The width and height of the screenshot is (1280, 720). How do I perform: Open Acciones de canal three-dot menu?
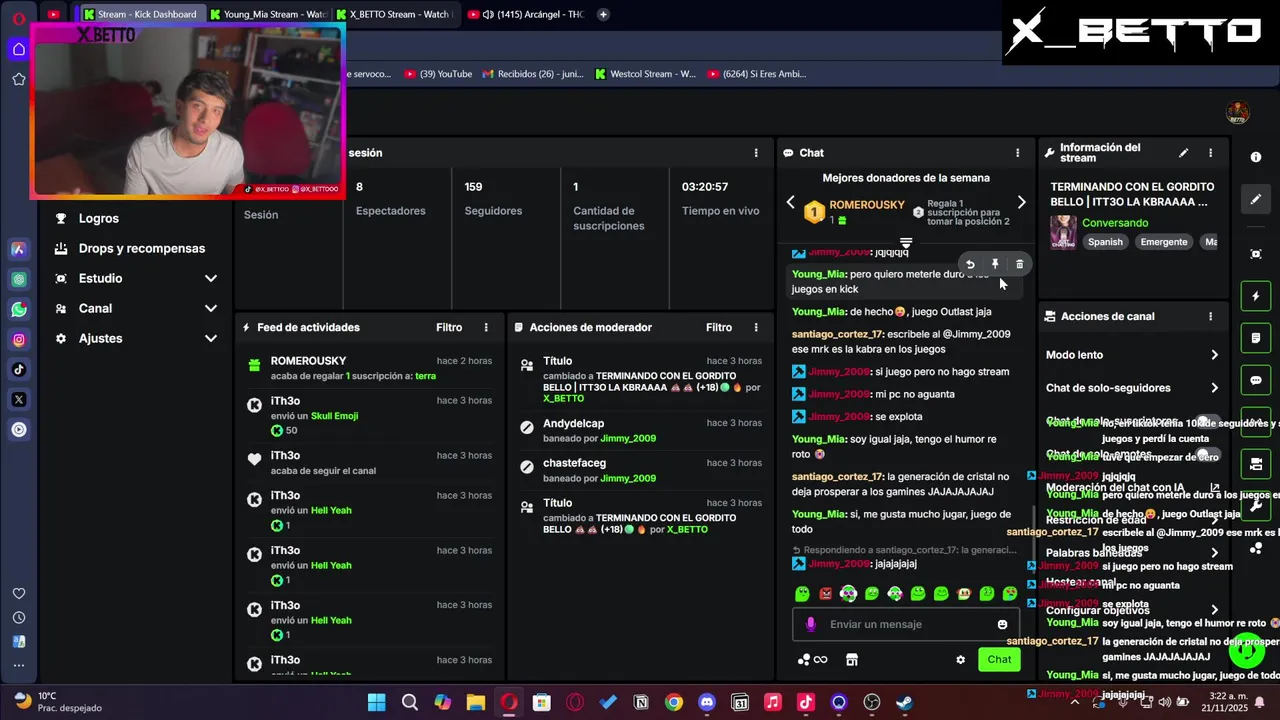point(1210,316)
